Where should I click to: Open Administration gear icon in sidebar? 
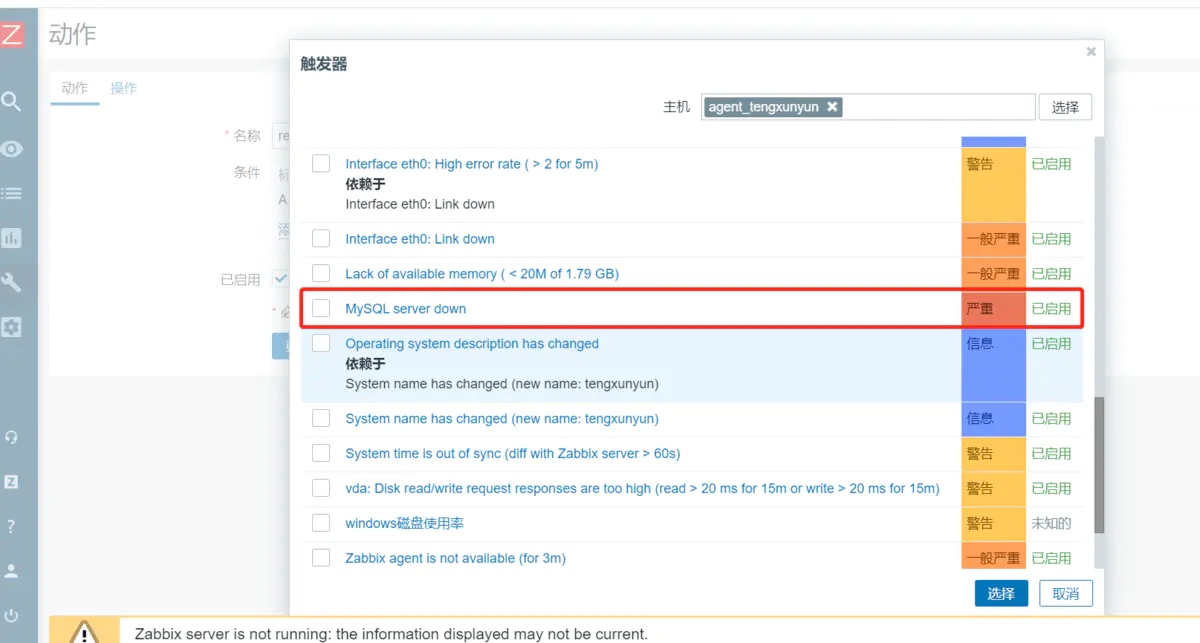pyautogui.click(x=11, y=327)
